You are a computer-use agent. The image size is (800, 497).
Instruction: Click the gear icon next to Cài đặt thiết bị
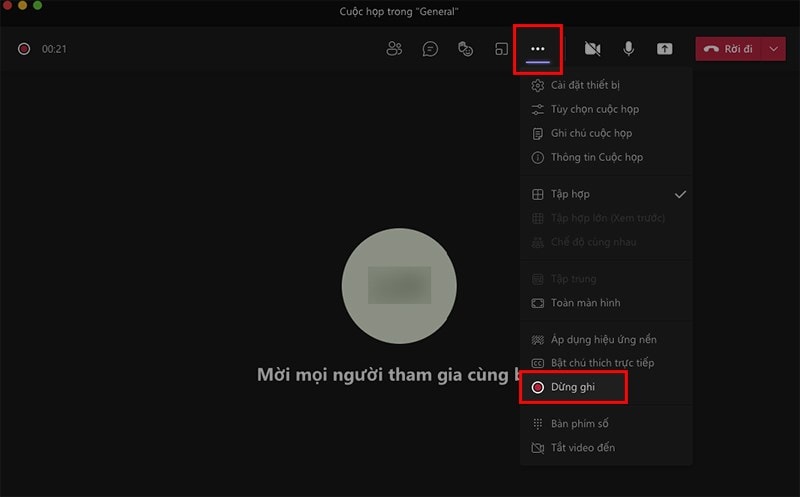537,85
